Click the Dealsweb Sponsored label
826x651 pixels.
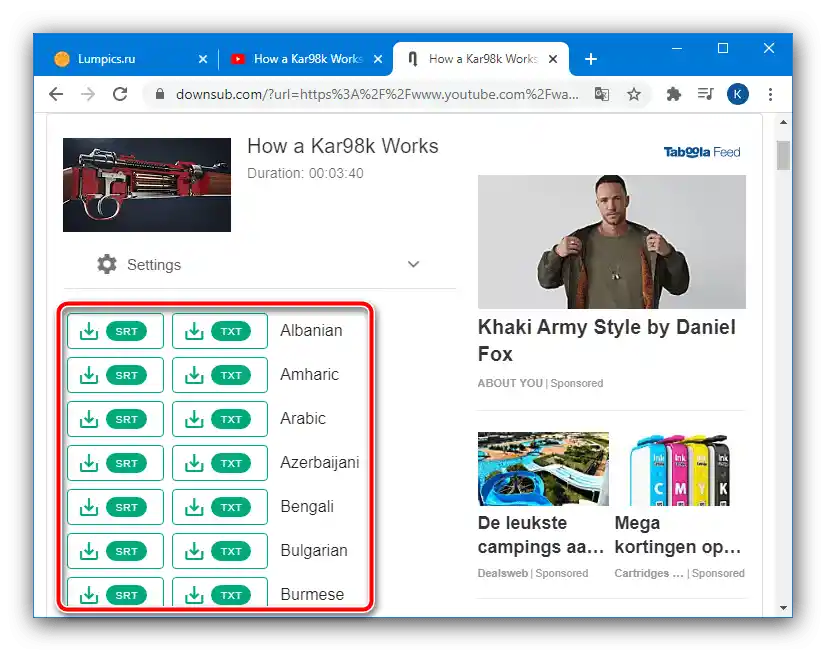pyautogui.click(x=533, y=573)
